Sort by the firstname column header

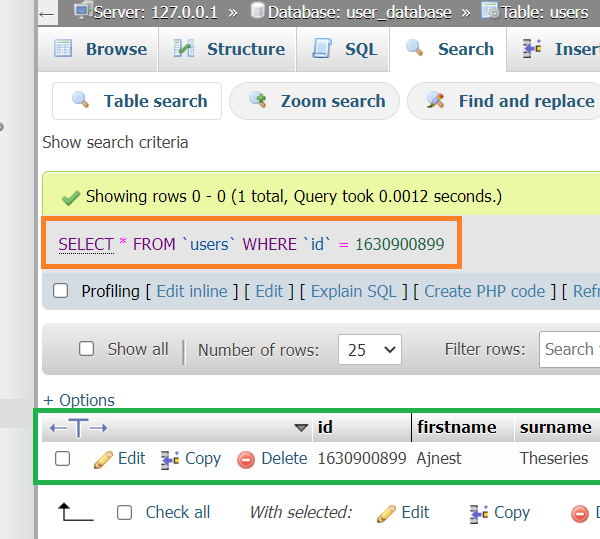456,427
